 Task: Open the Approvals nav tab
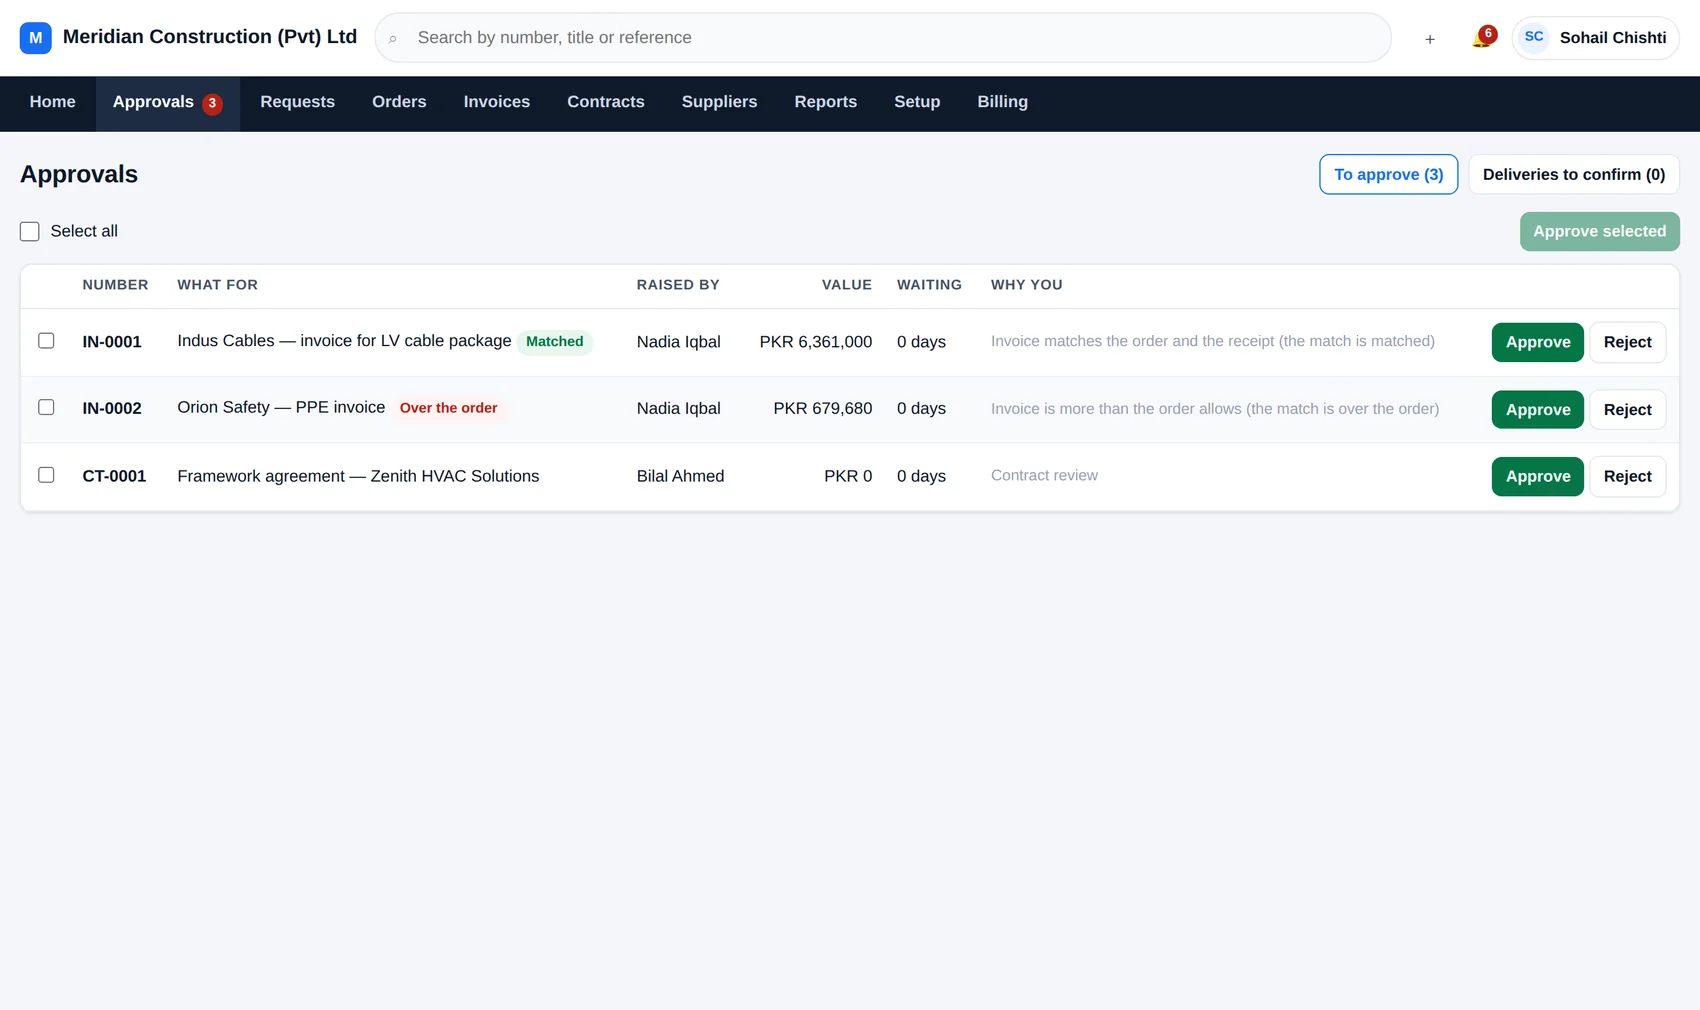(x=167, y=103)
